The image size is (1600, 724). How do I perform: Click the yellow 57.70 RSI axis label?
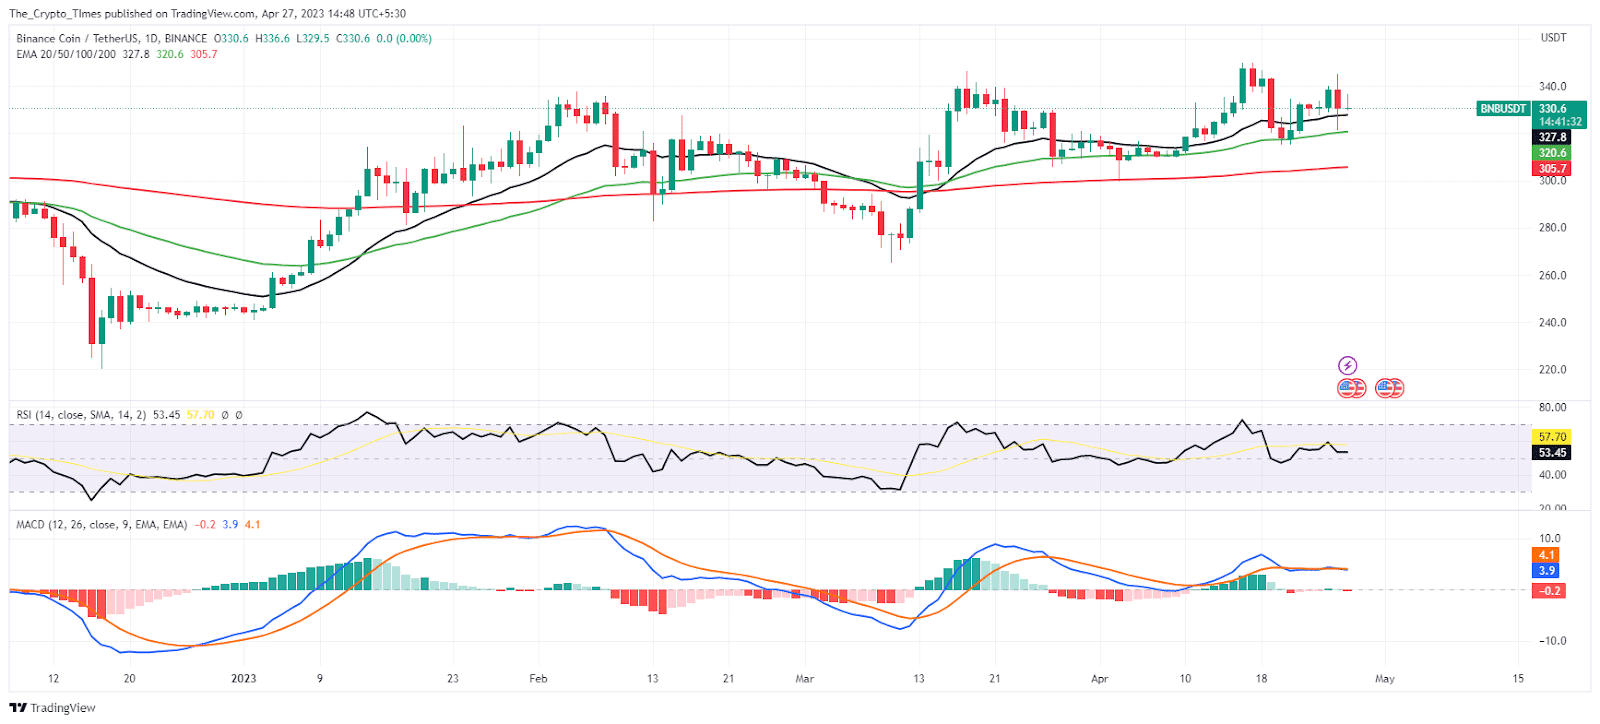tap(1552, 437)
